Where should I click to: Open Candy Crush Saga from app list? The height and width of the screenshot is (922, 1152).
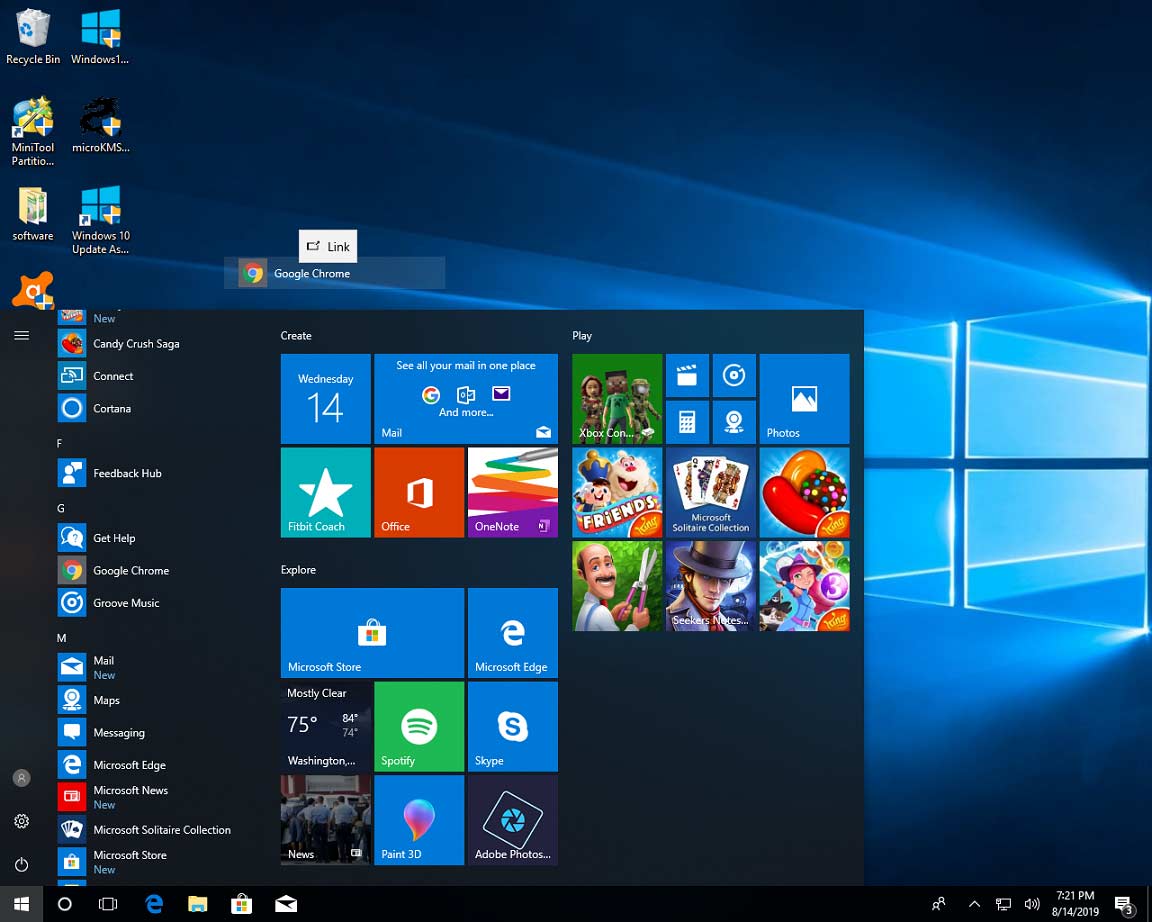tap(158, 343)
